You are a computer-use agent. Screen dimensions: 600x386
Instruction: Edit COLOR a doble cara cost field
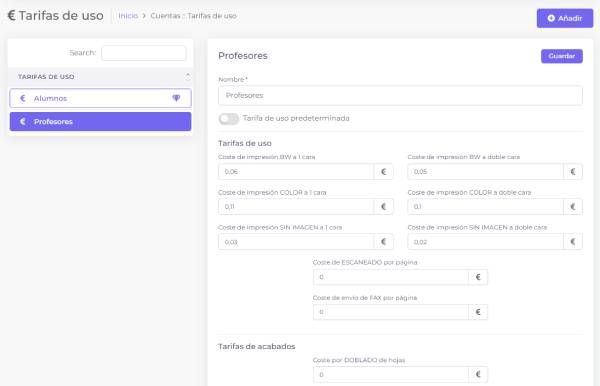[485, 207]
